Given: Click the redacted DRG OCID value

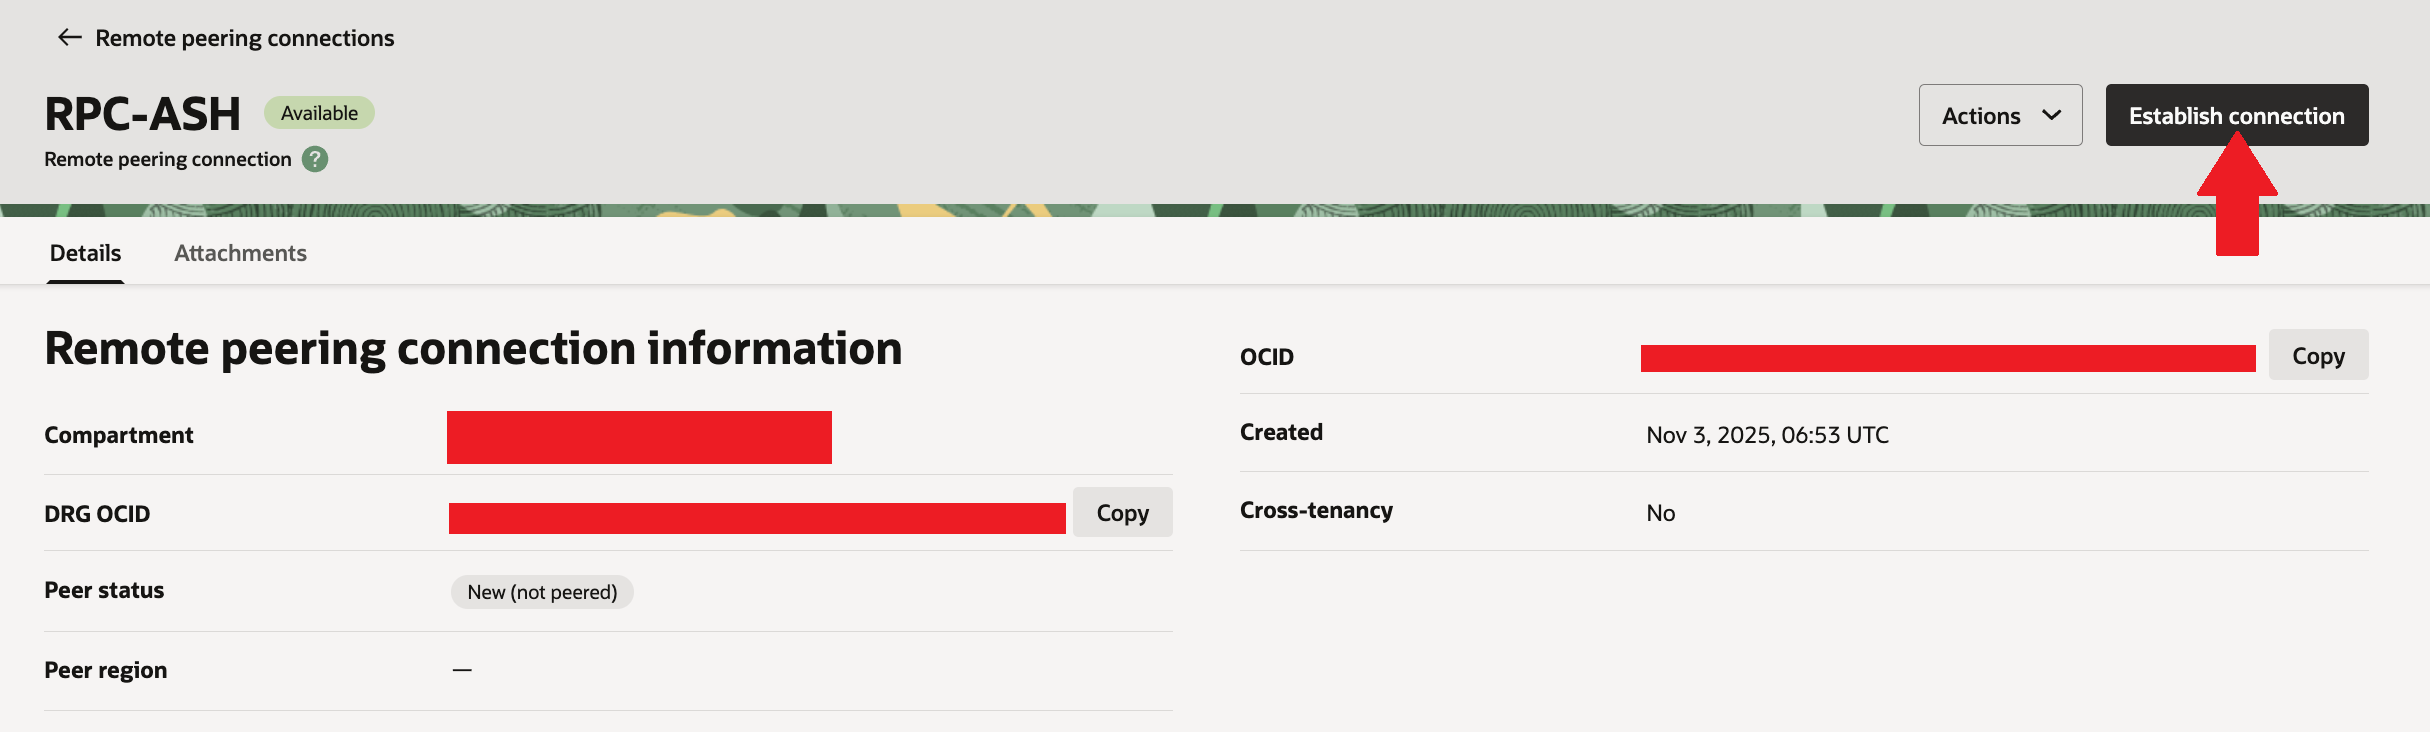Looking at the screenshot, I should point(757,518).
